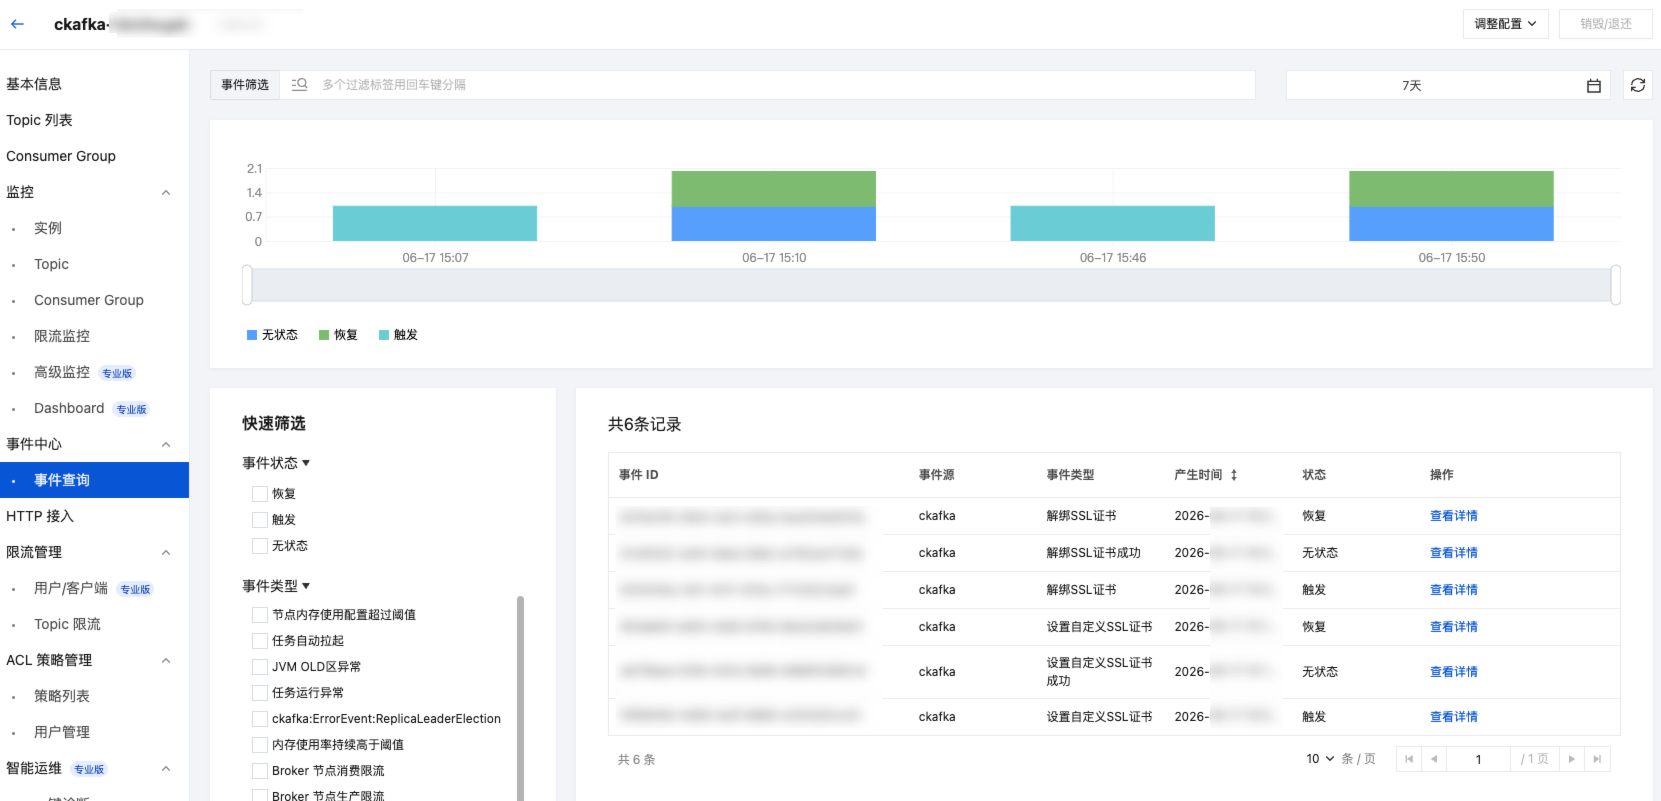Screen dimensions: 1661x801
Task: Go to first page icon
Action: point(1409,759)
